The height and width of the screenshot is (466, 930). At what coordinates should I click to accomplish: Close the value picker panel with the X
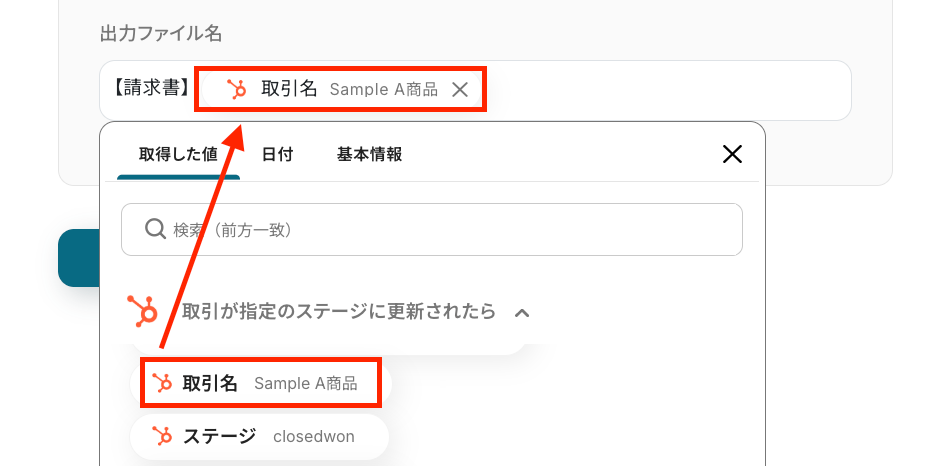click(x=732, y=154)
